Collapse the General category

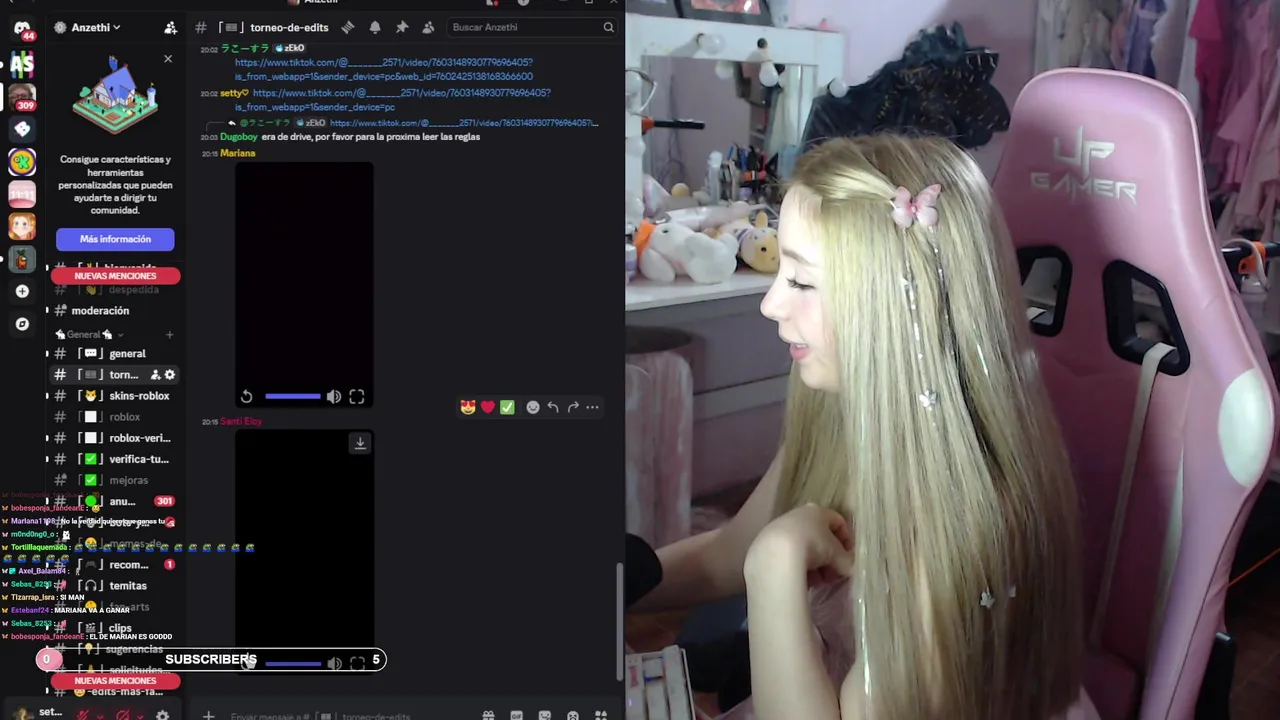pos(90,334)
